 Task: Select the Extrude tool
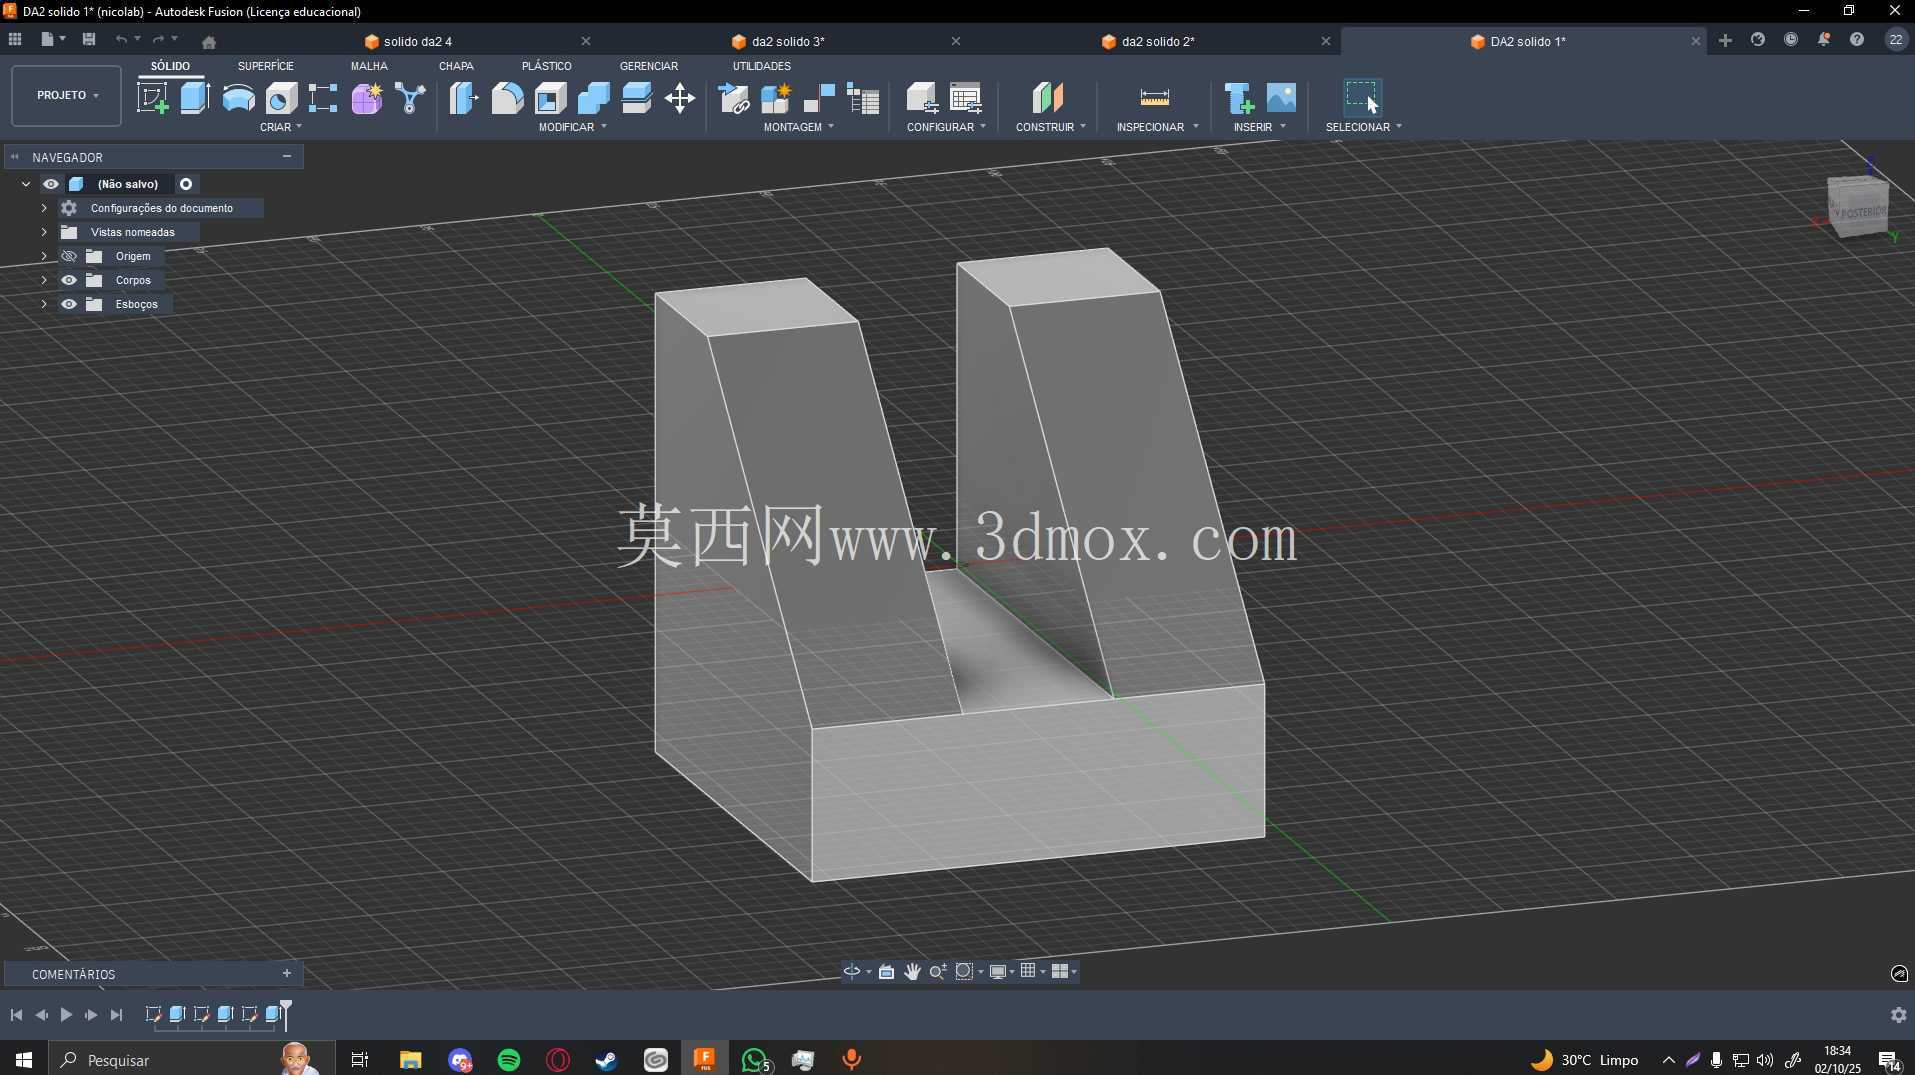pyautogui.click(x=194, y=98)
